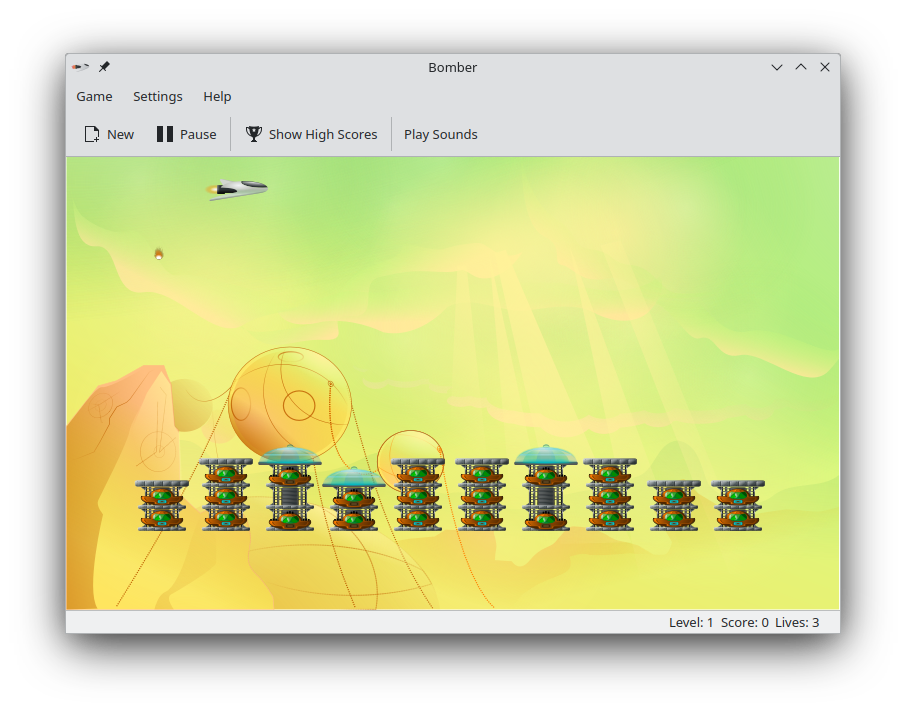907x712 pixels.
Task: Click the rightmost building in the row
Action: pos(737,505)
